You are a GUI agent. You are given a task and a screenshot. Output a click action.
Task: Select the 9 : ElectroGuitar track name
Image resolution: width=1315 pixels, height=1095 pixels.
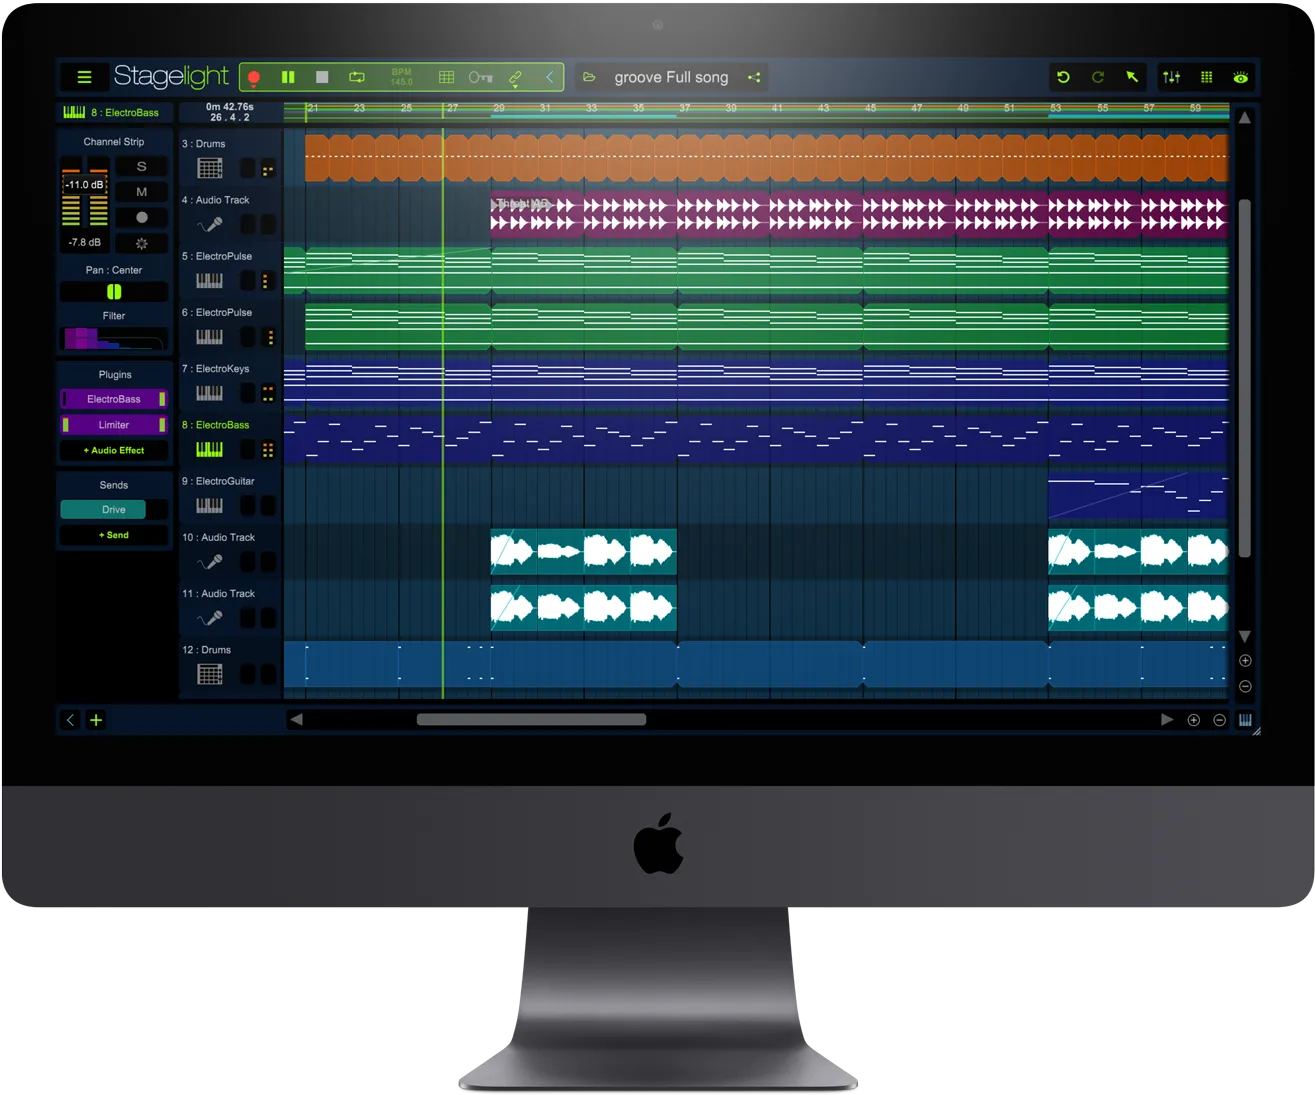click(218, 481)
